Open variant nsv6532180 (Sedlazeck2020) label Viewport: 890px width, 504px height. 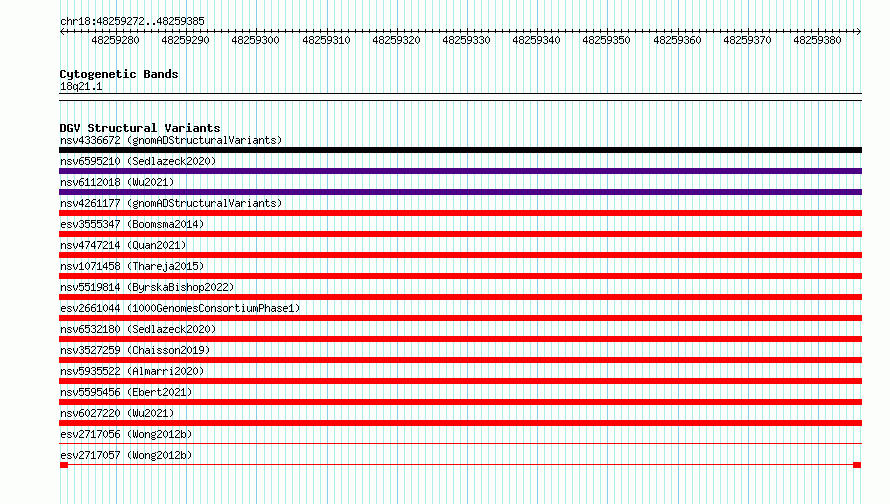pyautogui.click(x=138, y=329)
